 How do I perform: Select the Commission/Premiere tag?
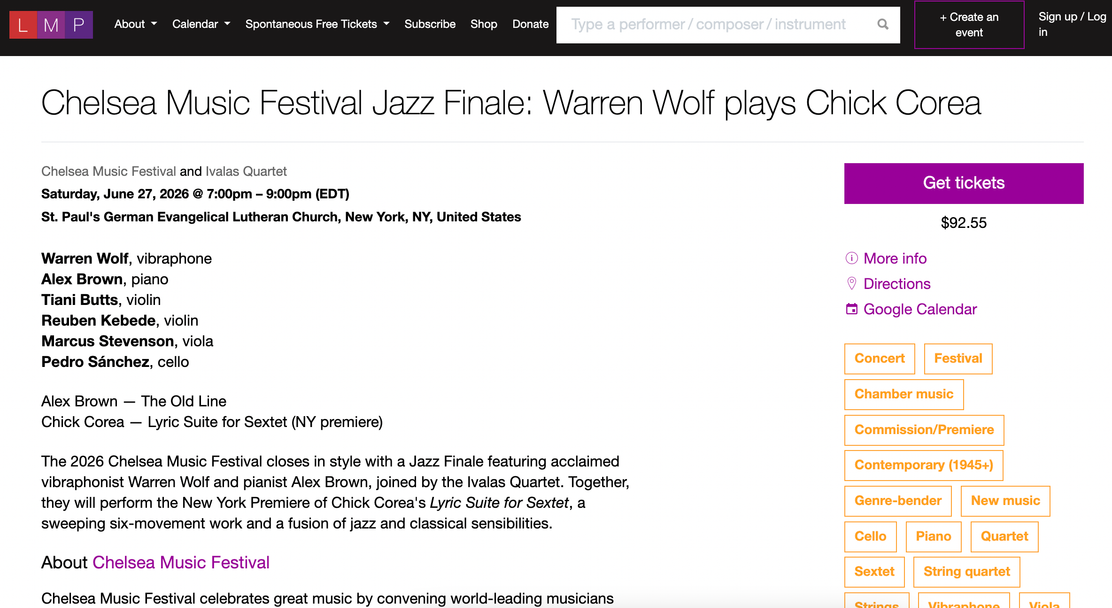(x=923, y=430)
